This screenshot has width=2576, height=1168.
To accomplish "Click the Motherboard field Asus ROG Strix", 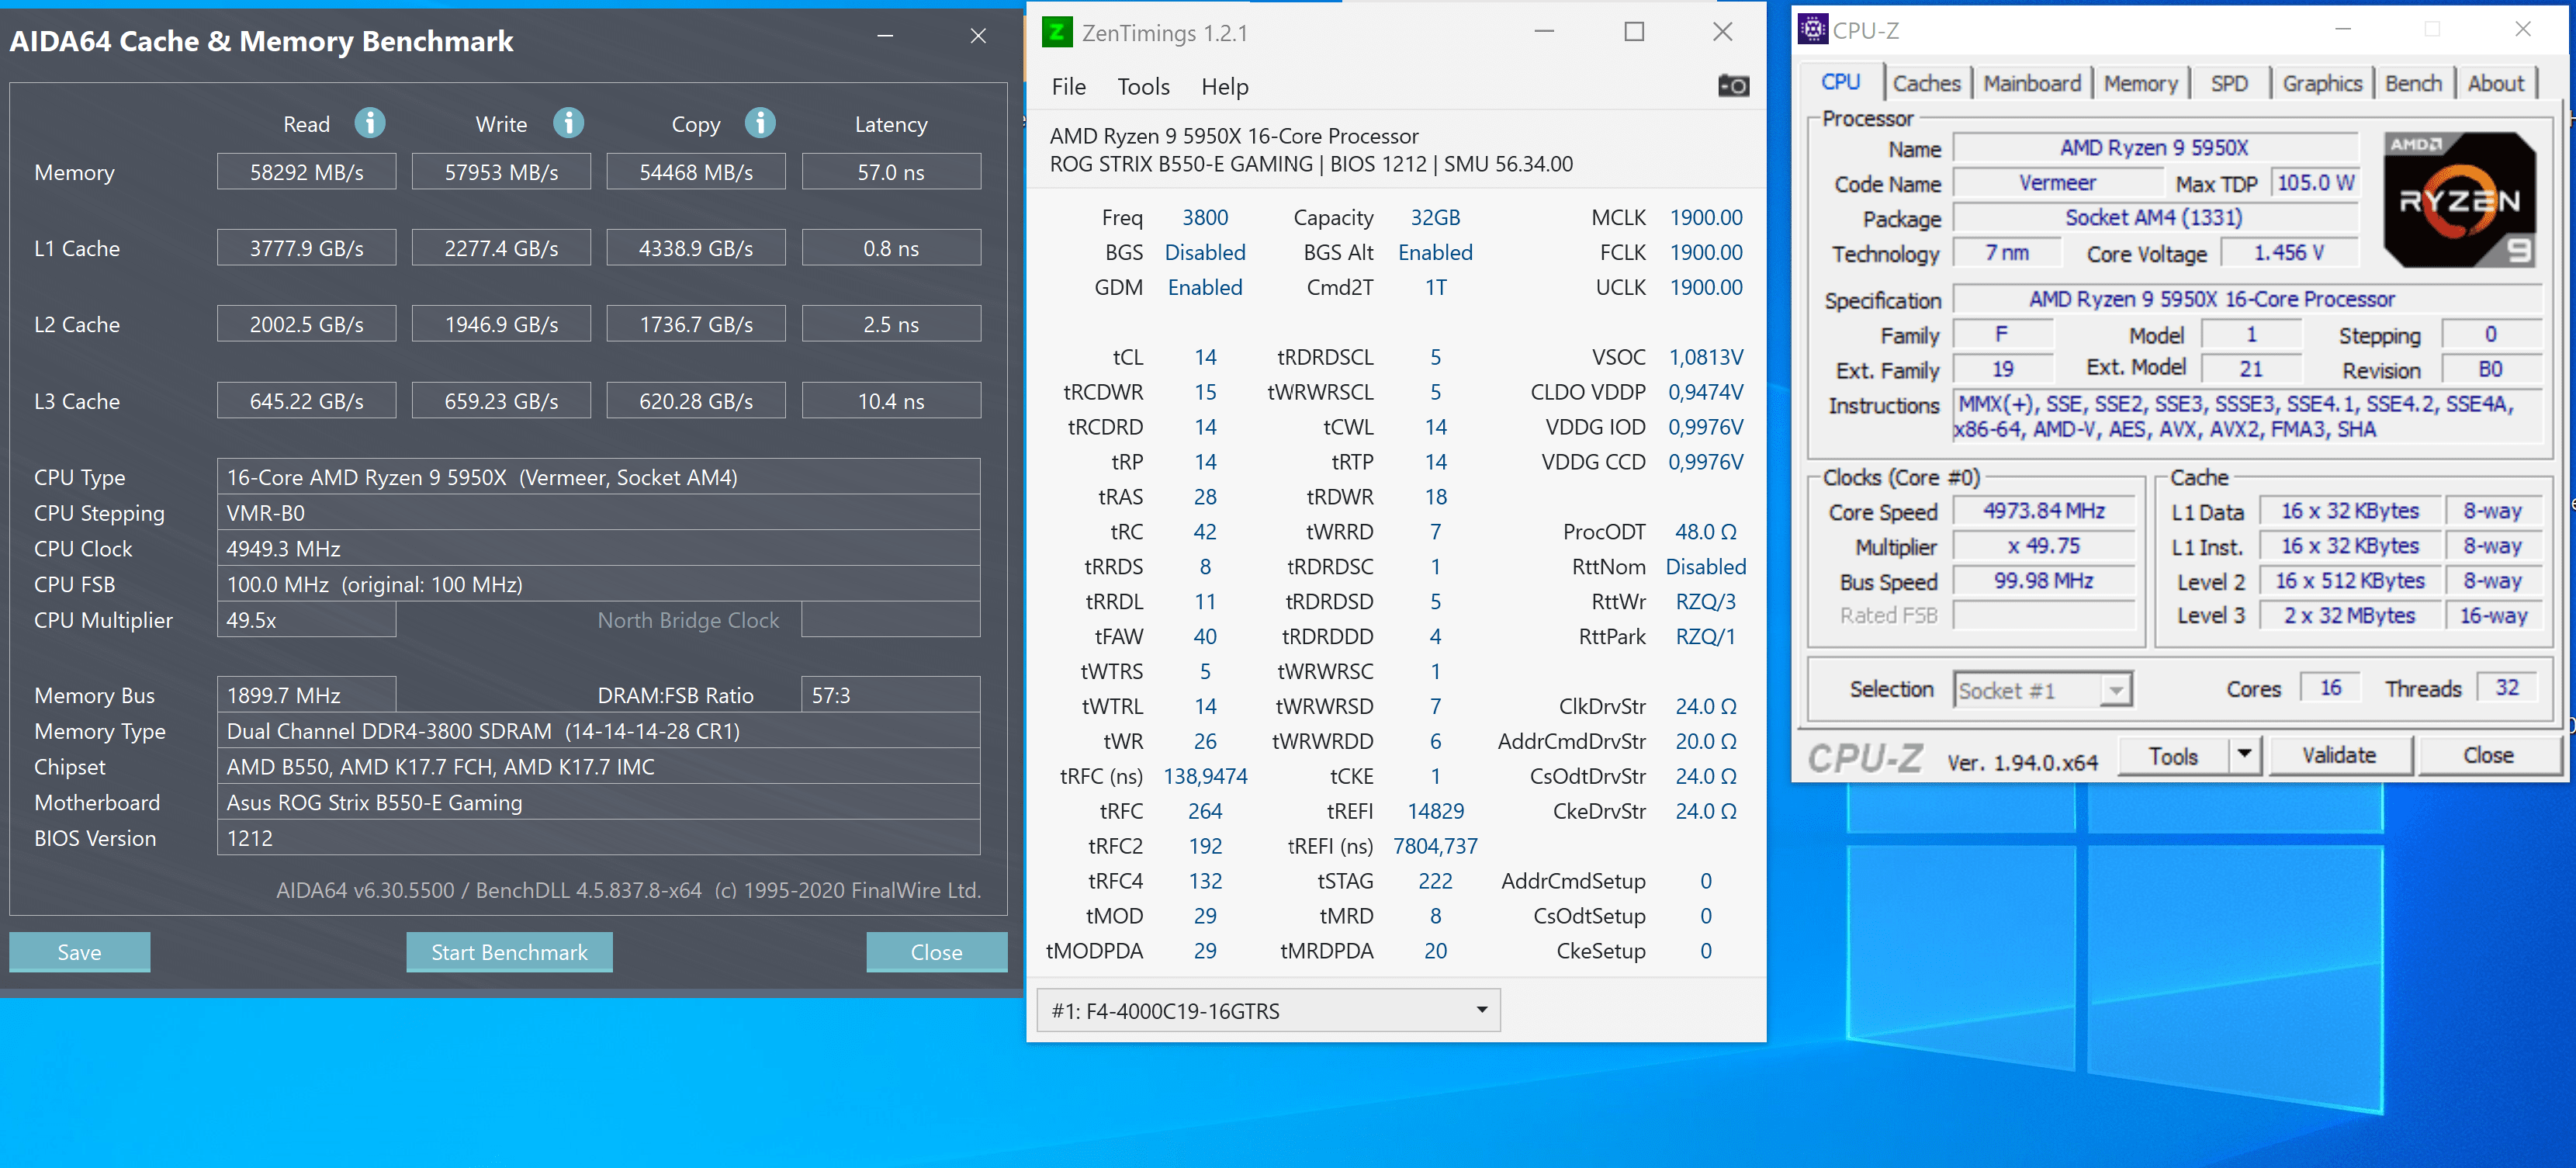I will click(x=598, y=803).
